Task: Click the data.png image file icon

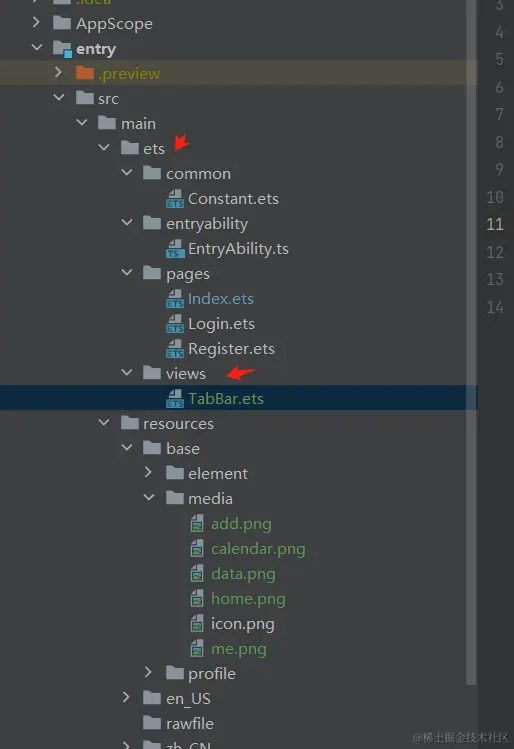Action: coord(197,573)
